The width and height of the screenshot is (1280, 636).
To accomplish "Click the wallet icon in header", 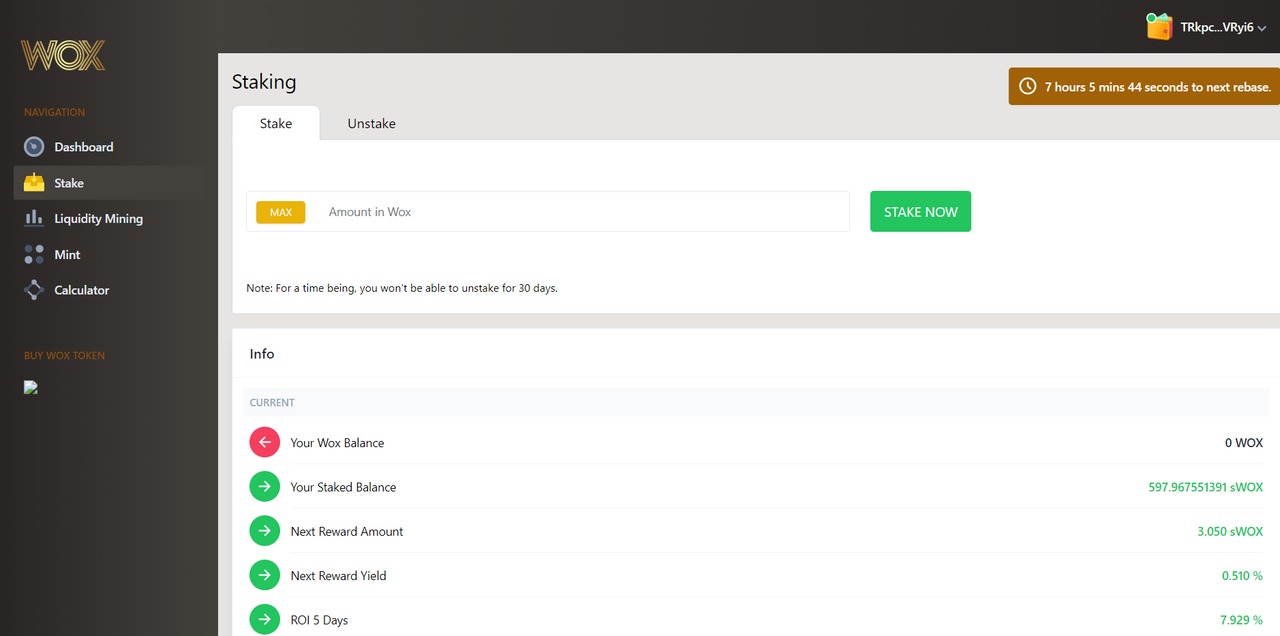I will point(1159,27).
